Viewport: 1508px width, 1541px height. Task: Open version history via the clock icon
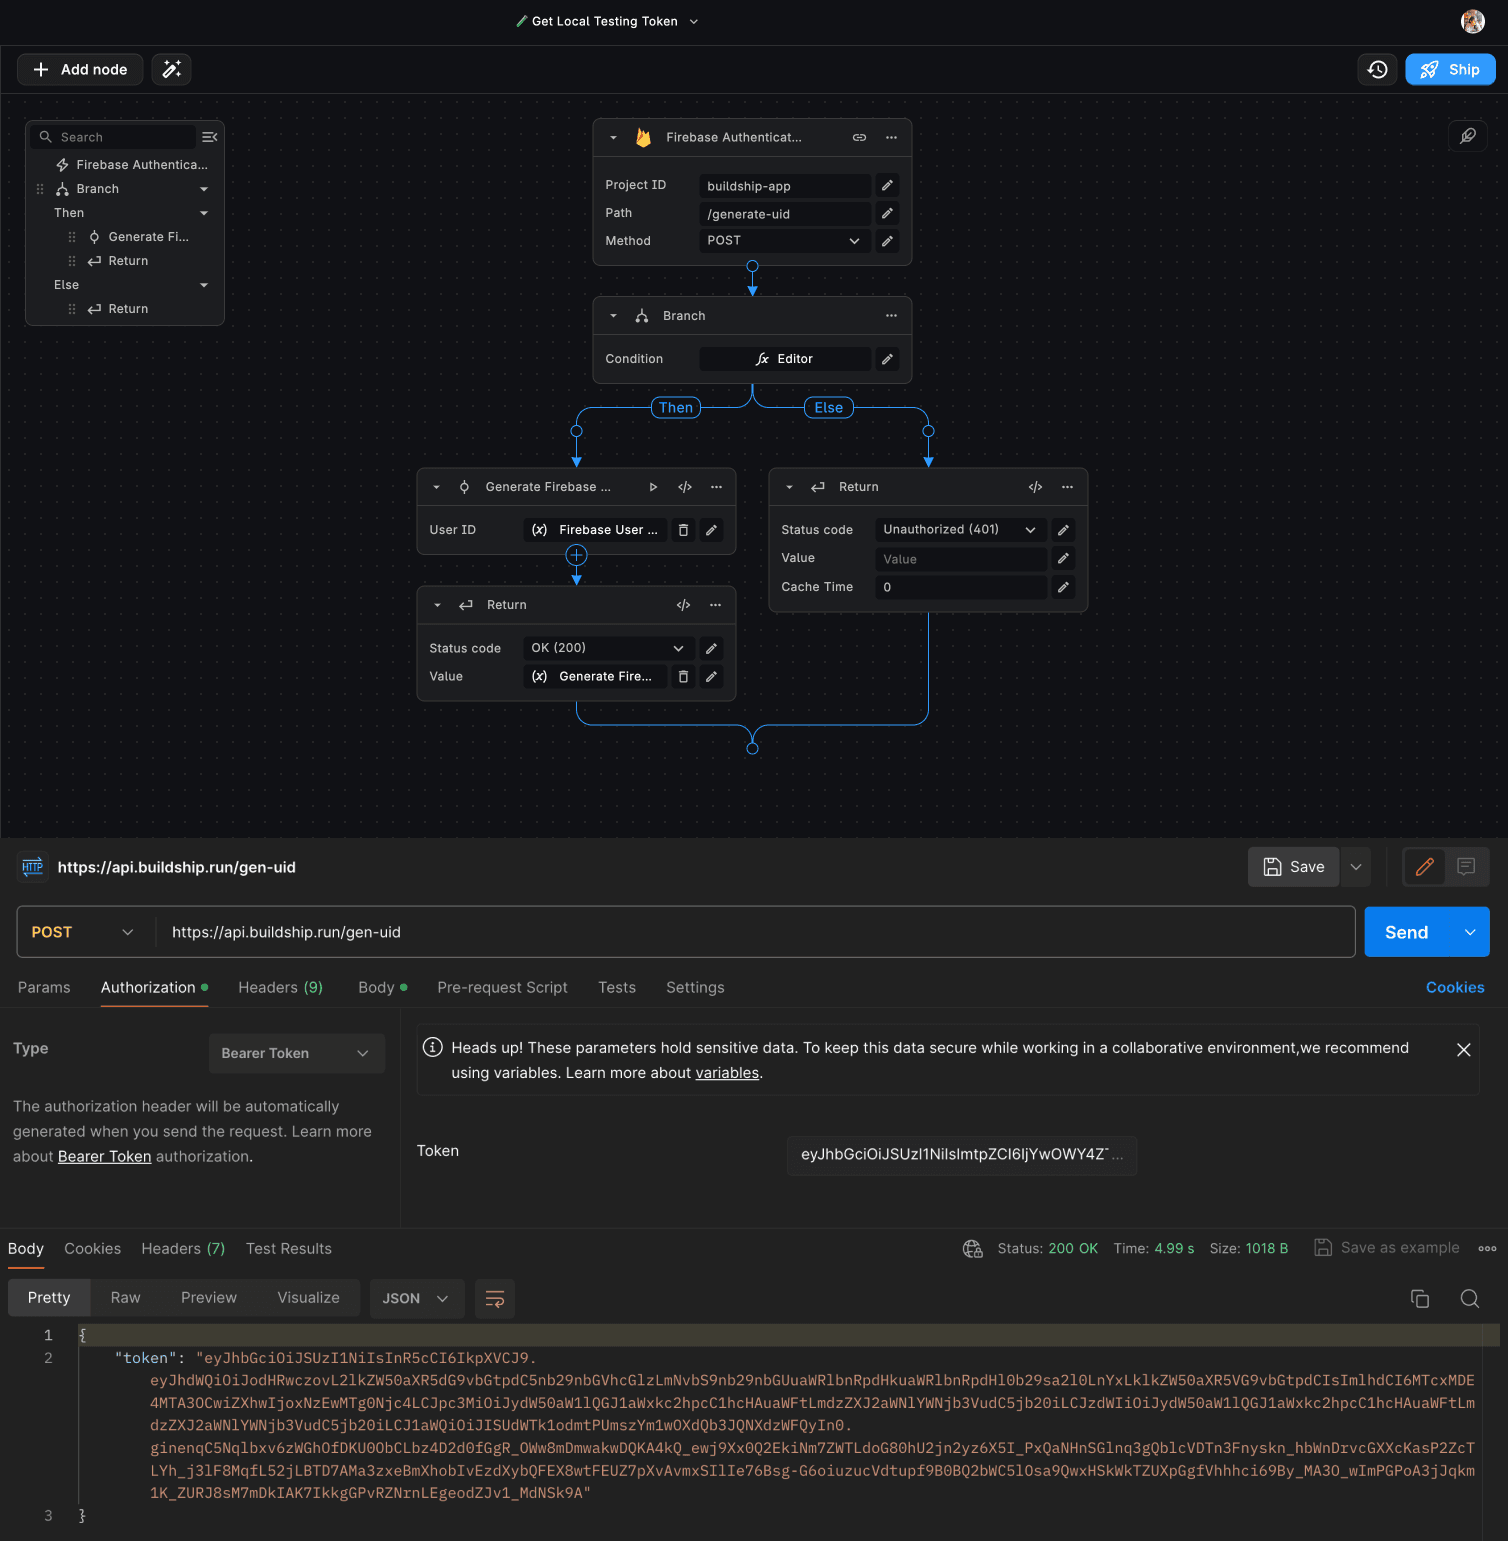click(1377, 69)
